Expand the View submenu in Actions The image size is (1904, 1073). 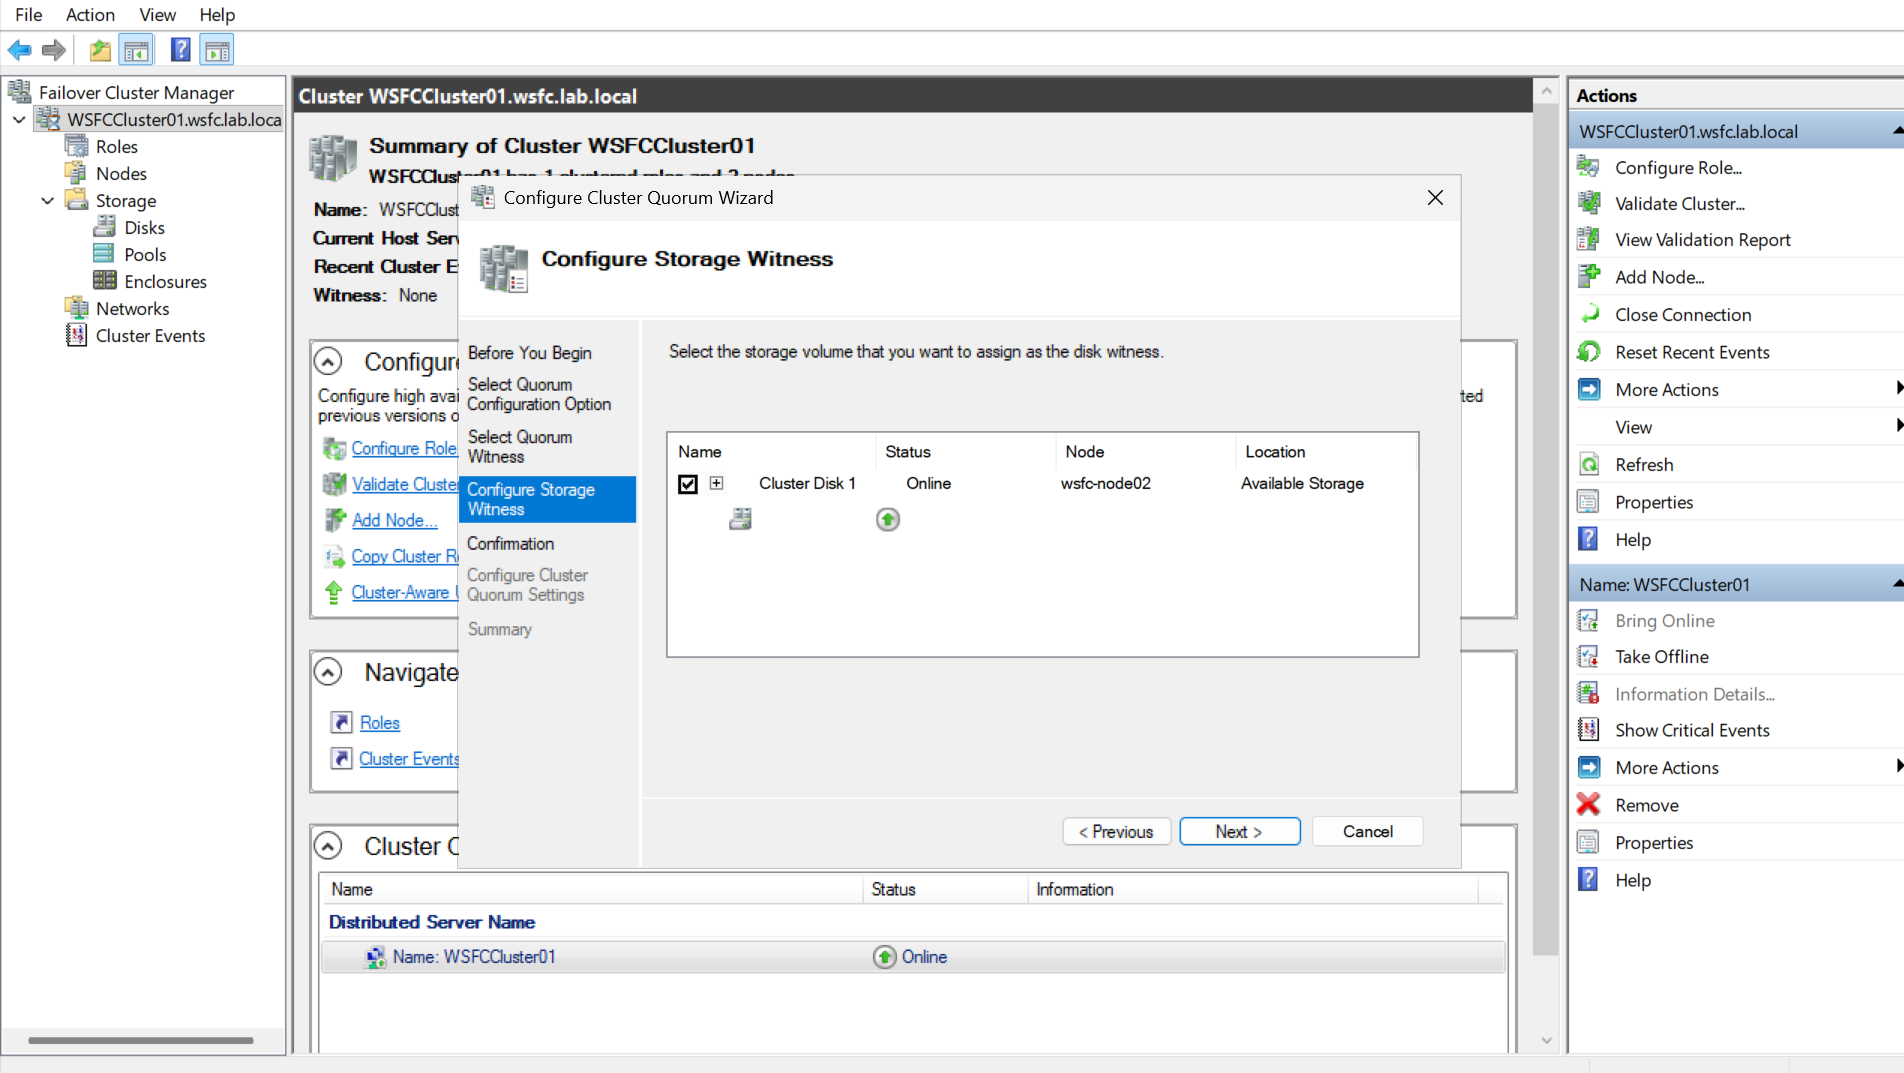click(x=1898, y=426)
